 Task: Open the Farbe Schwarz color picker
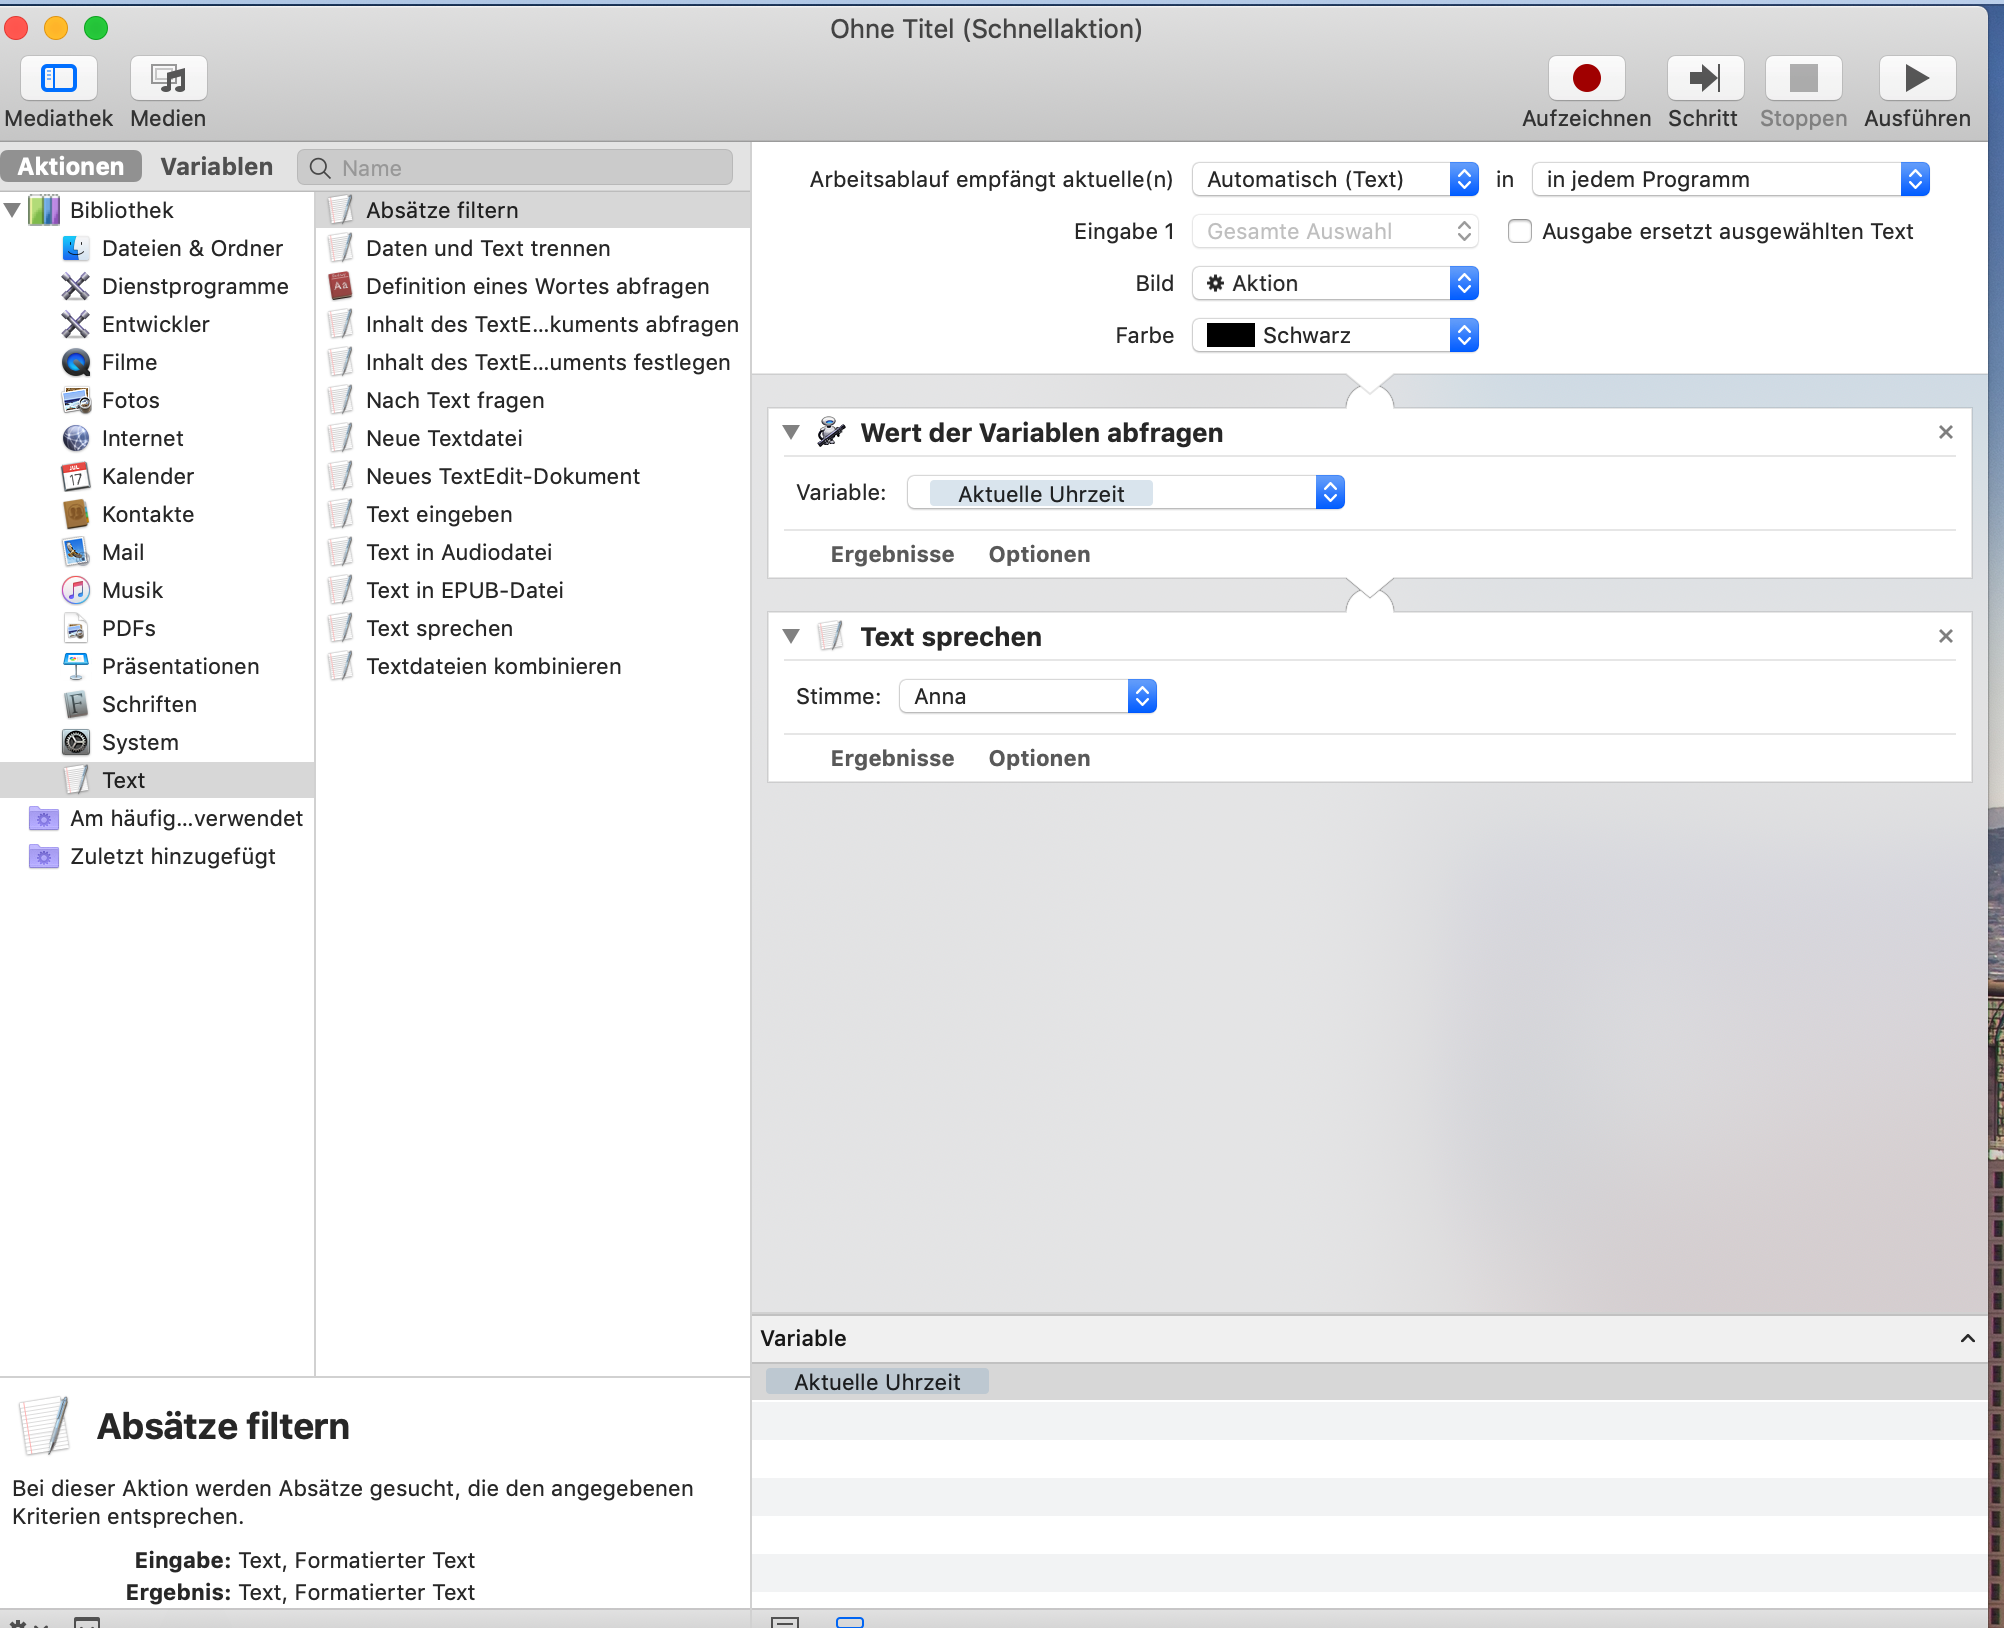pos(1334,336)
